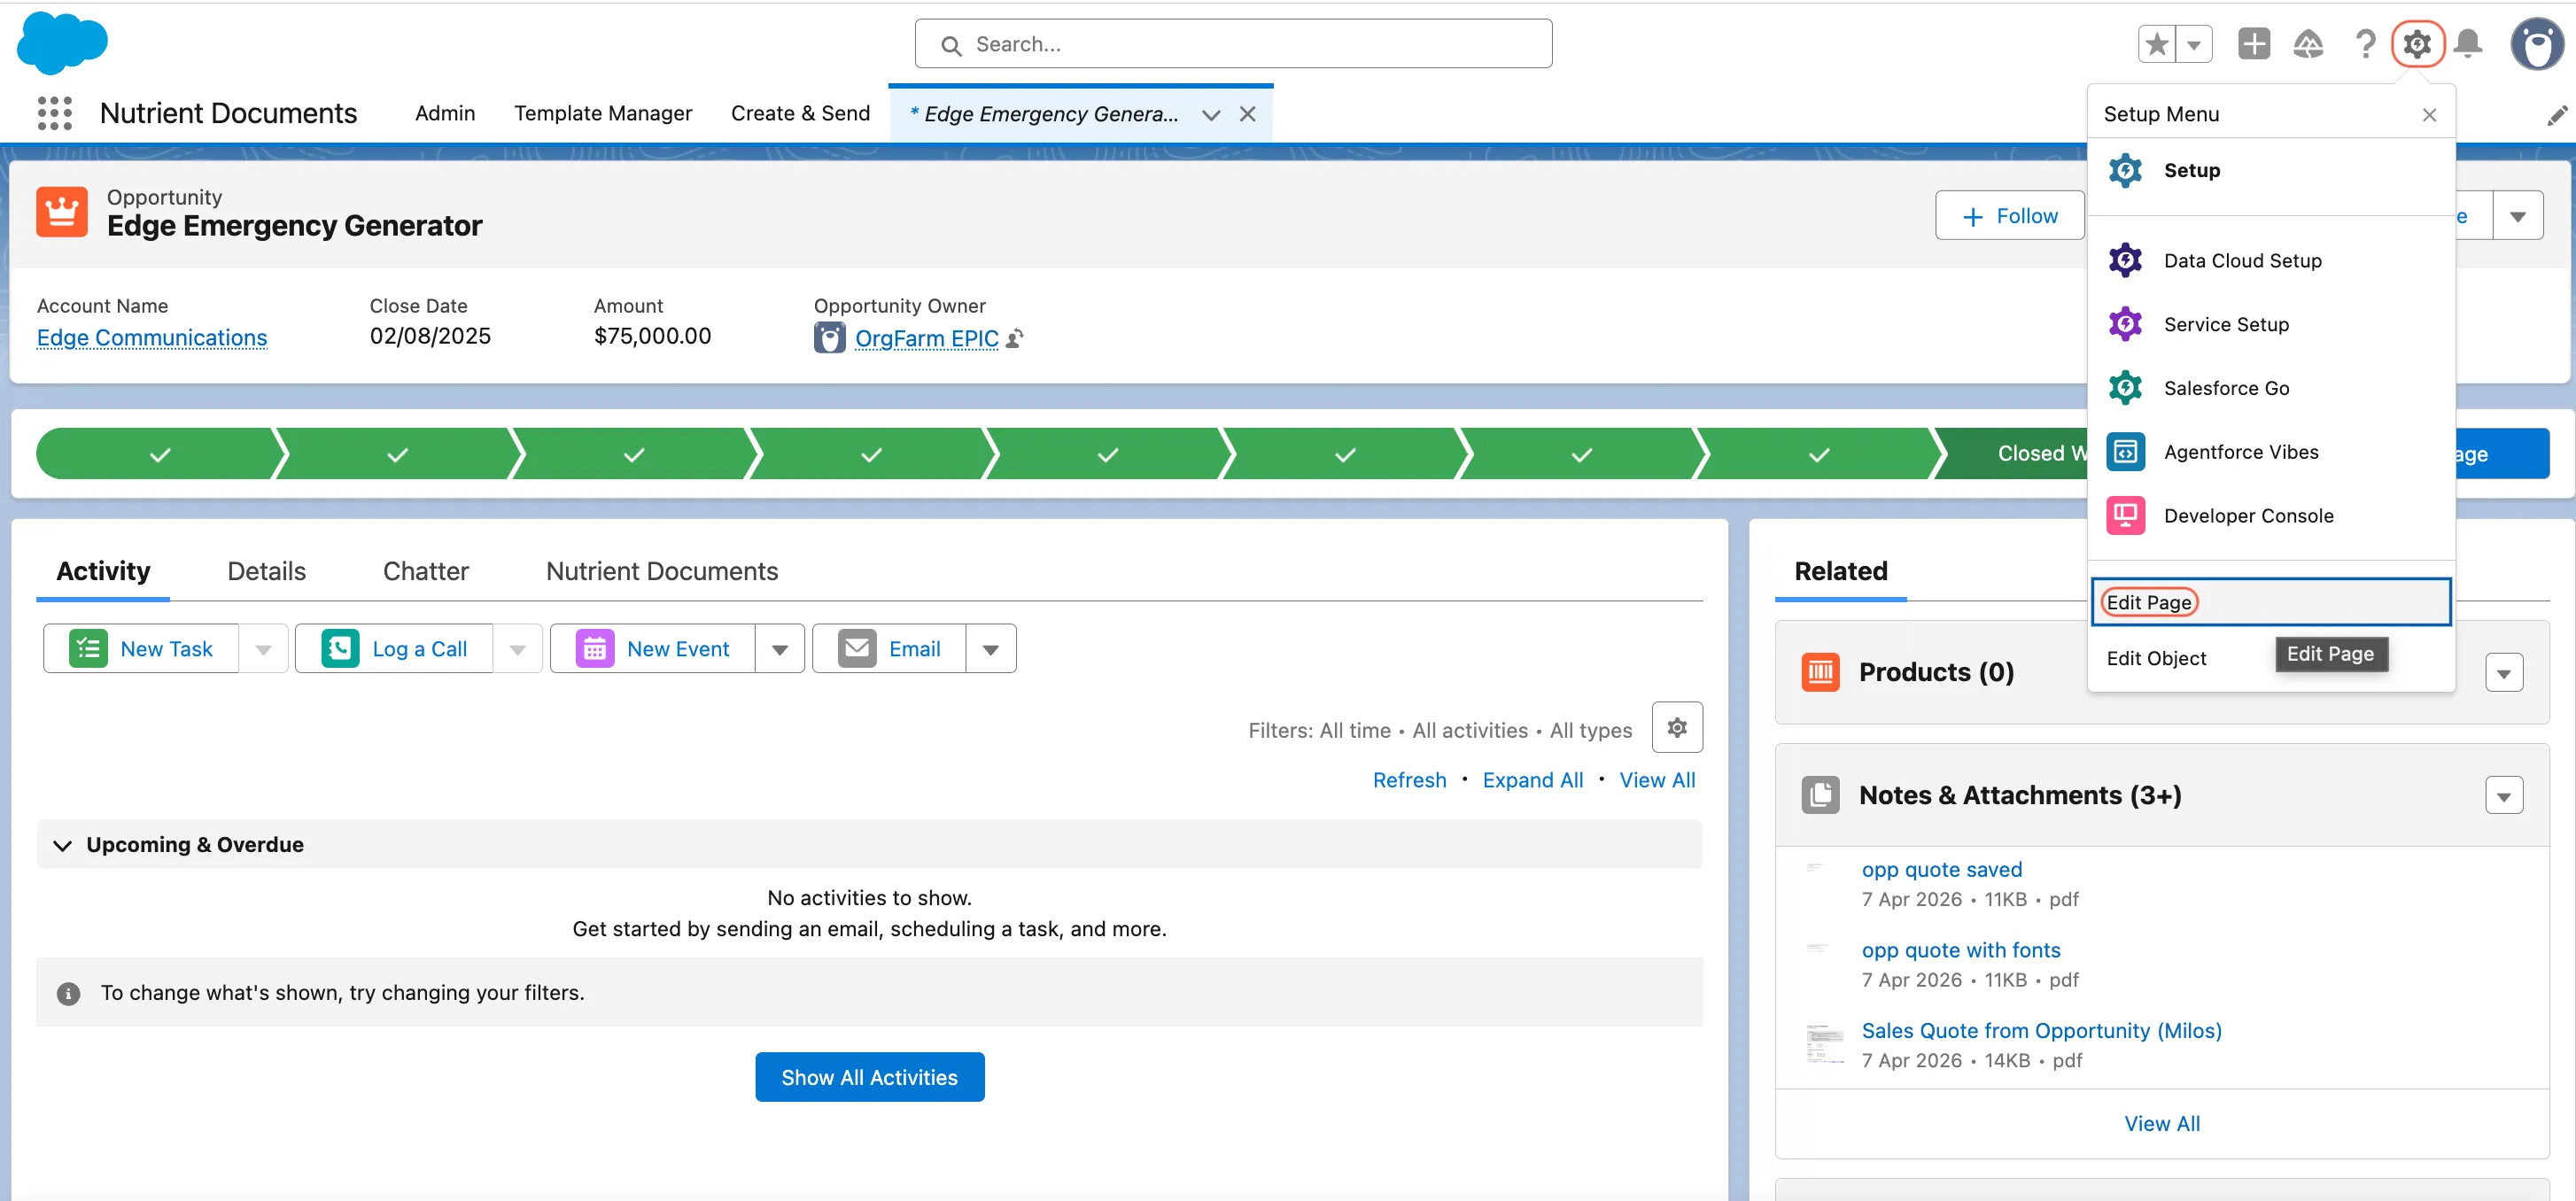
Task: Select the Closed Won path stage
Action: pyautogui.click(x=2040, y=454)
